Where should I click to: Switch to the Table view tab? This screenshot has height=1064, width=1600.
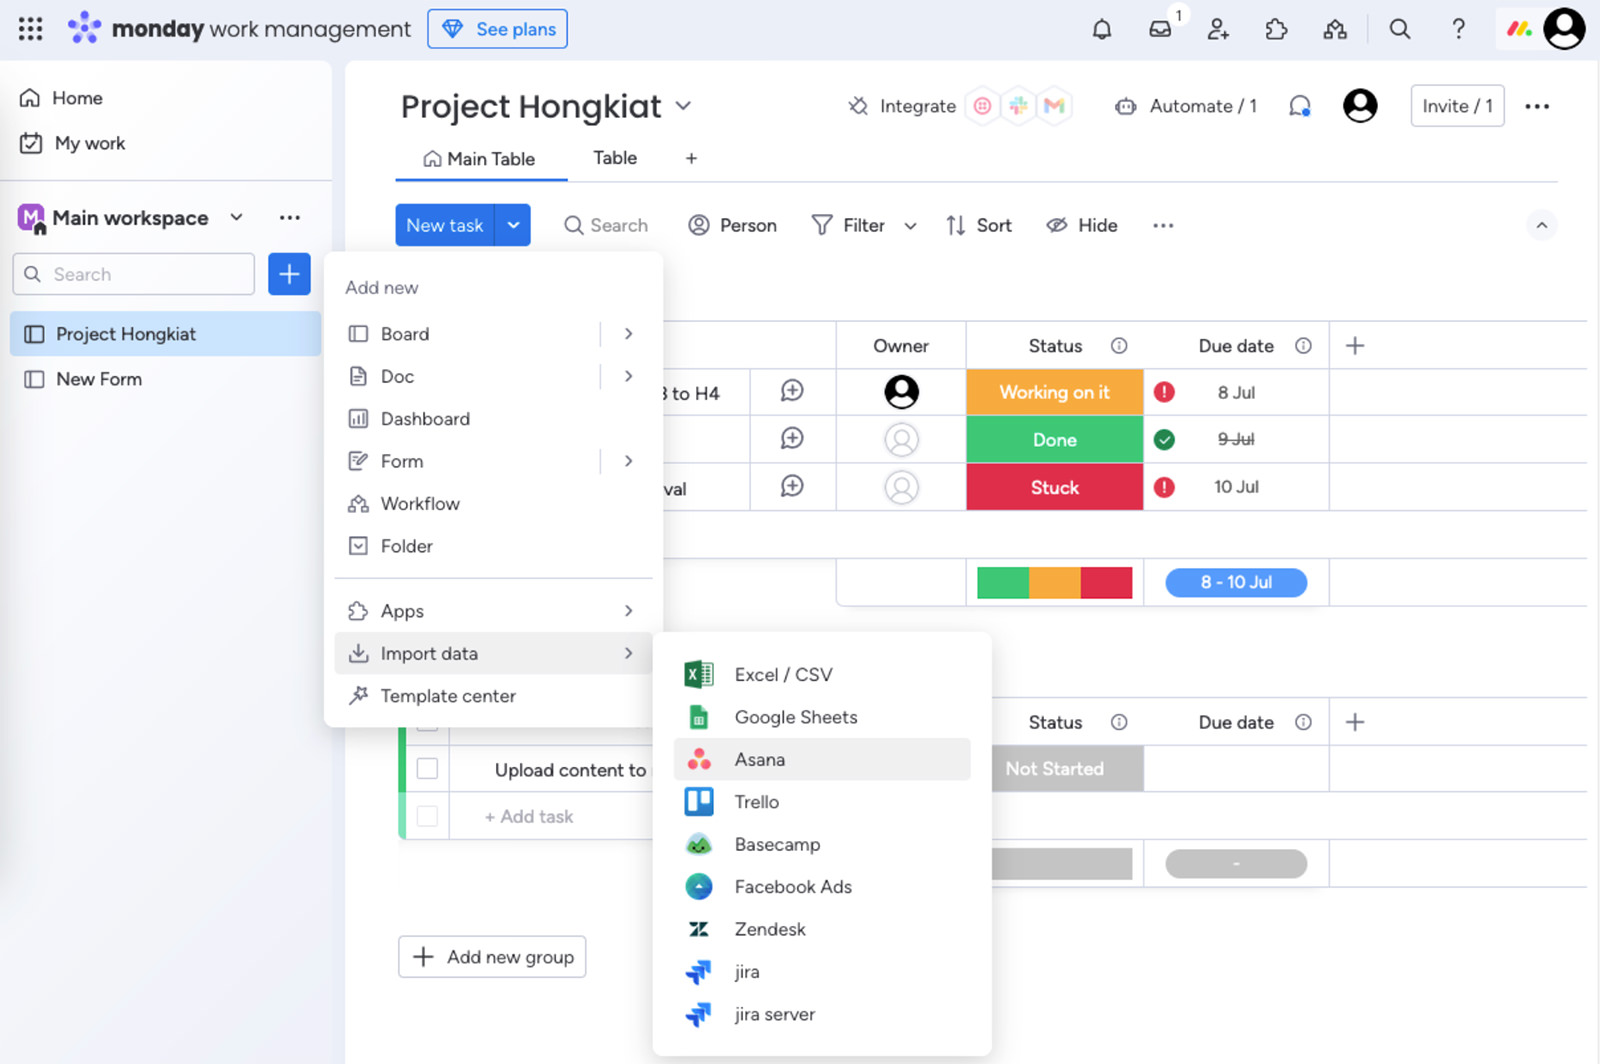coord(615,158)
